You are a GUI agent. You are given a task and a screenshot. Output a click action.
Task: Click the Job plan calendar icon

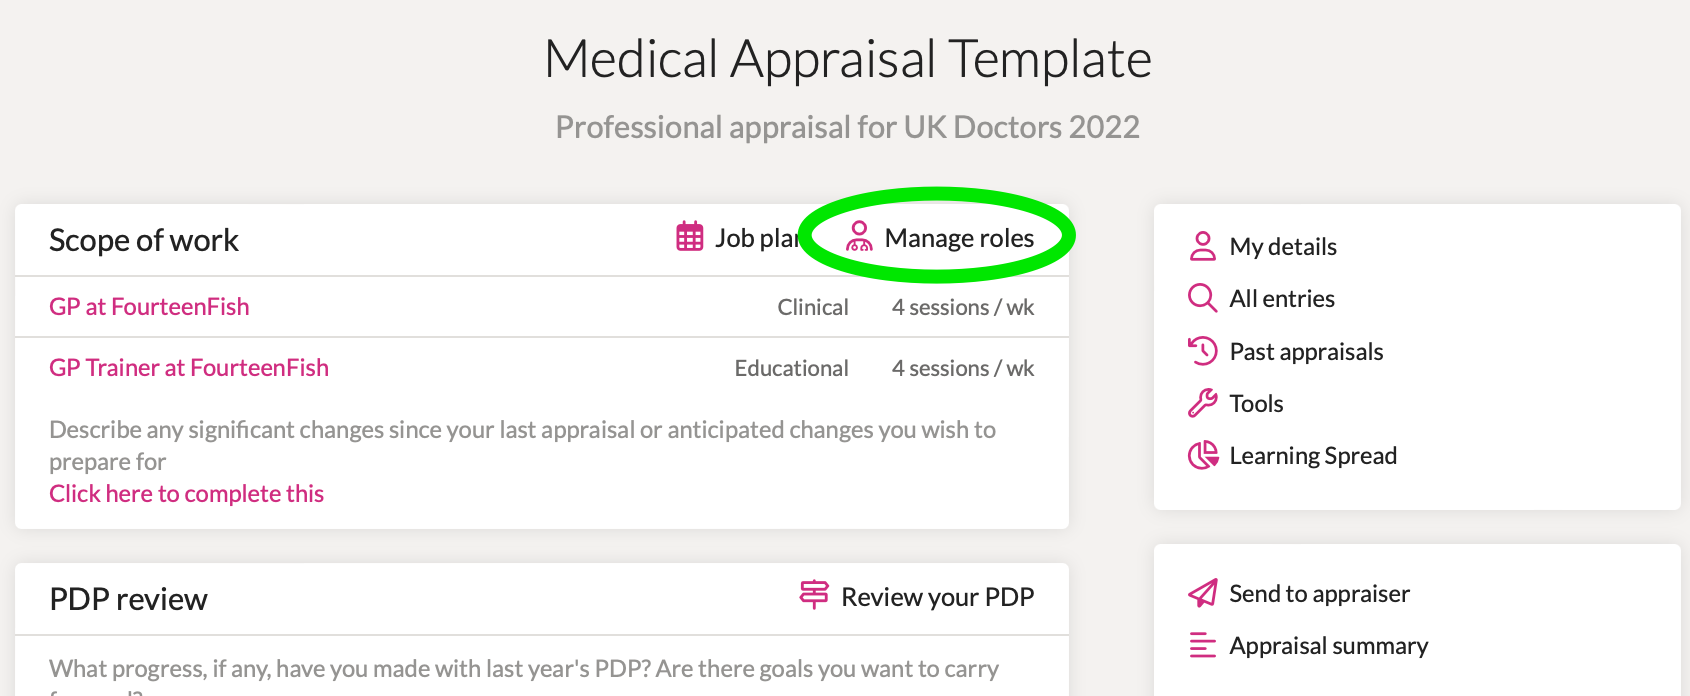pos(690,237)
